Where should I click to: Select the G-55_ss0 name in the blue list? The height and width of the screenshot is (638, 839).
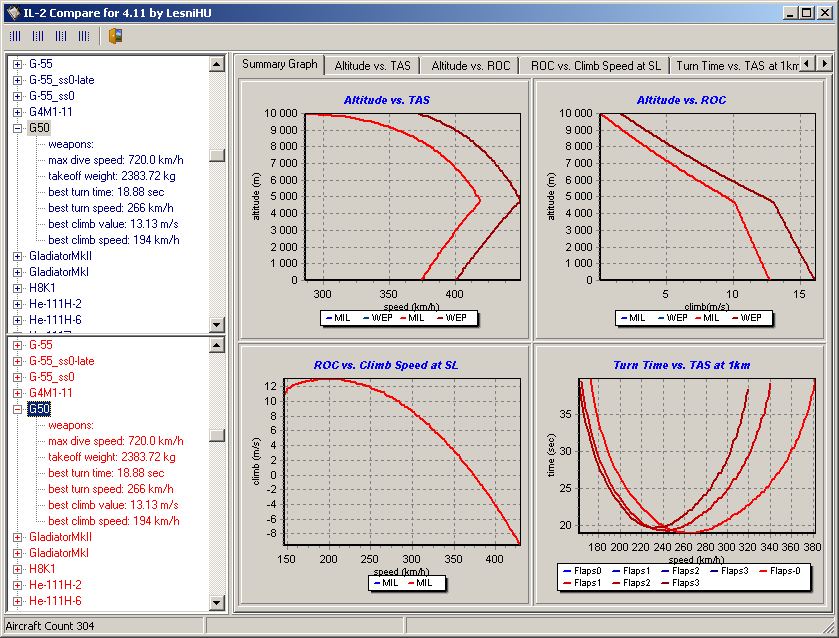pyautogui.click(x=52, y=96)
